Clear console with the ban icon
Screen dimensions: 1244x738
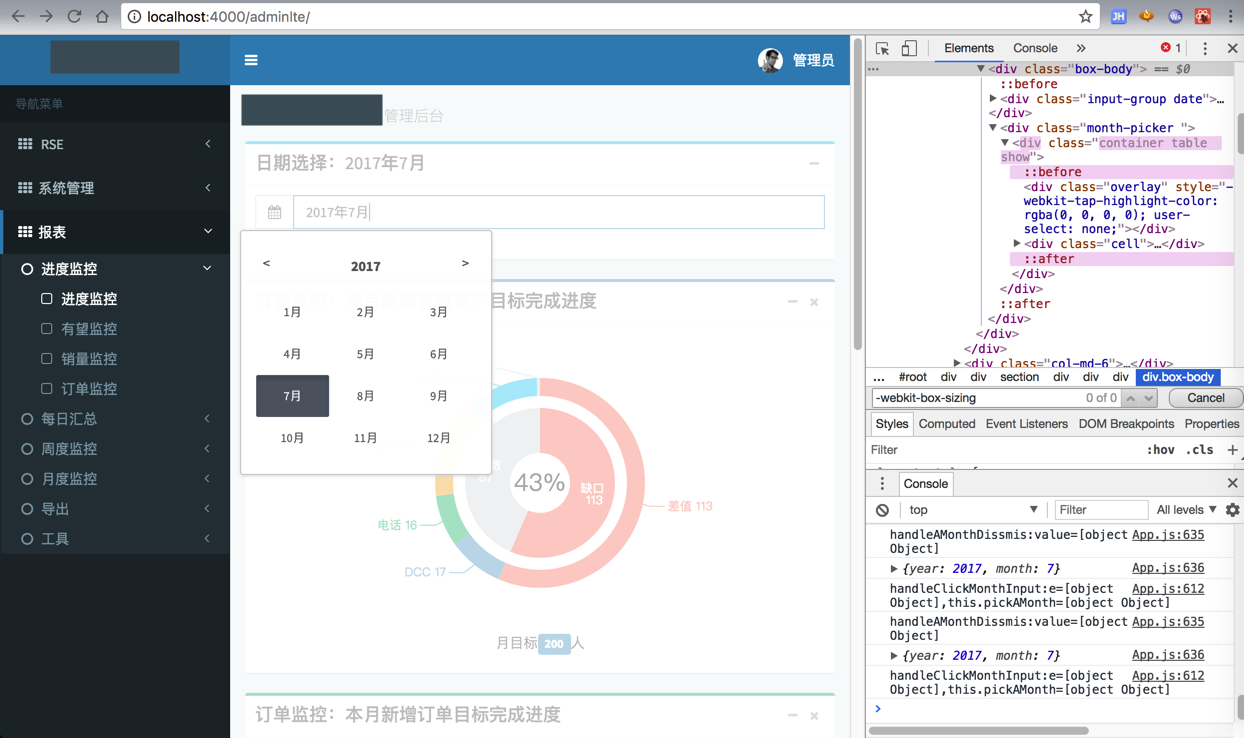point(882,510)
